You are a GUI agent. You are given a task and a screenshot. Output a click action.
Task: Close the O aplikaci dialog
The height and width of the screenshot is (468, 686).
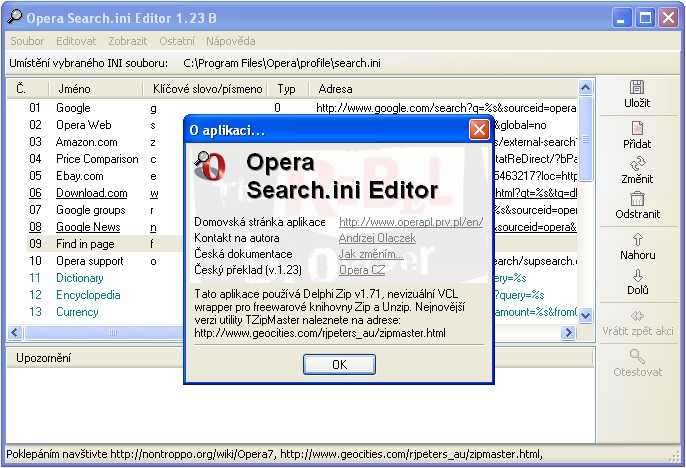(x=479, y=130)
